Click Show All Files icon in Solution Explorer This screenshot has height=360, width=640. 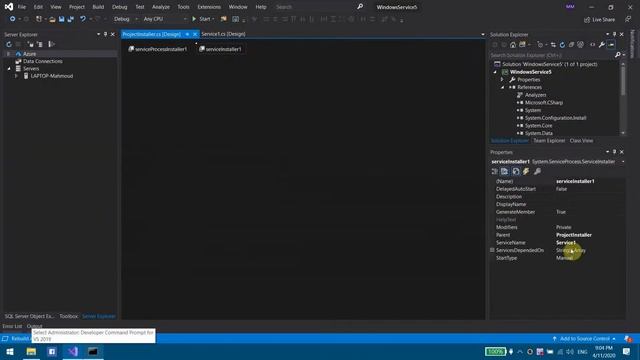click(580, 44)
